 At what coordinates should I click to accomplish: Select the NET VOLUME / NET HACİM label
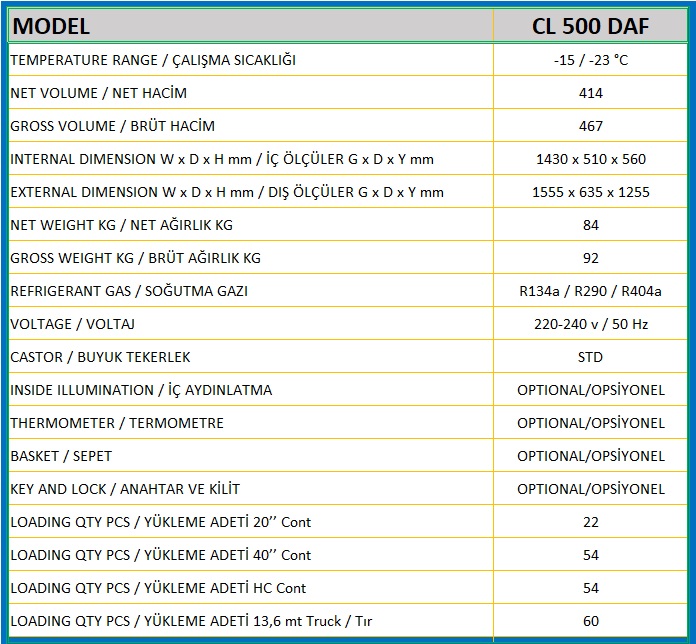point(99,93)
